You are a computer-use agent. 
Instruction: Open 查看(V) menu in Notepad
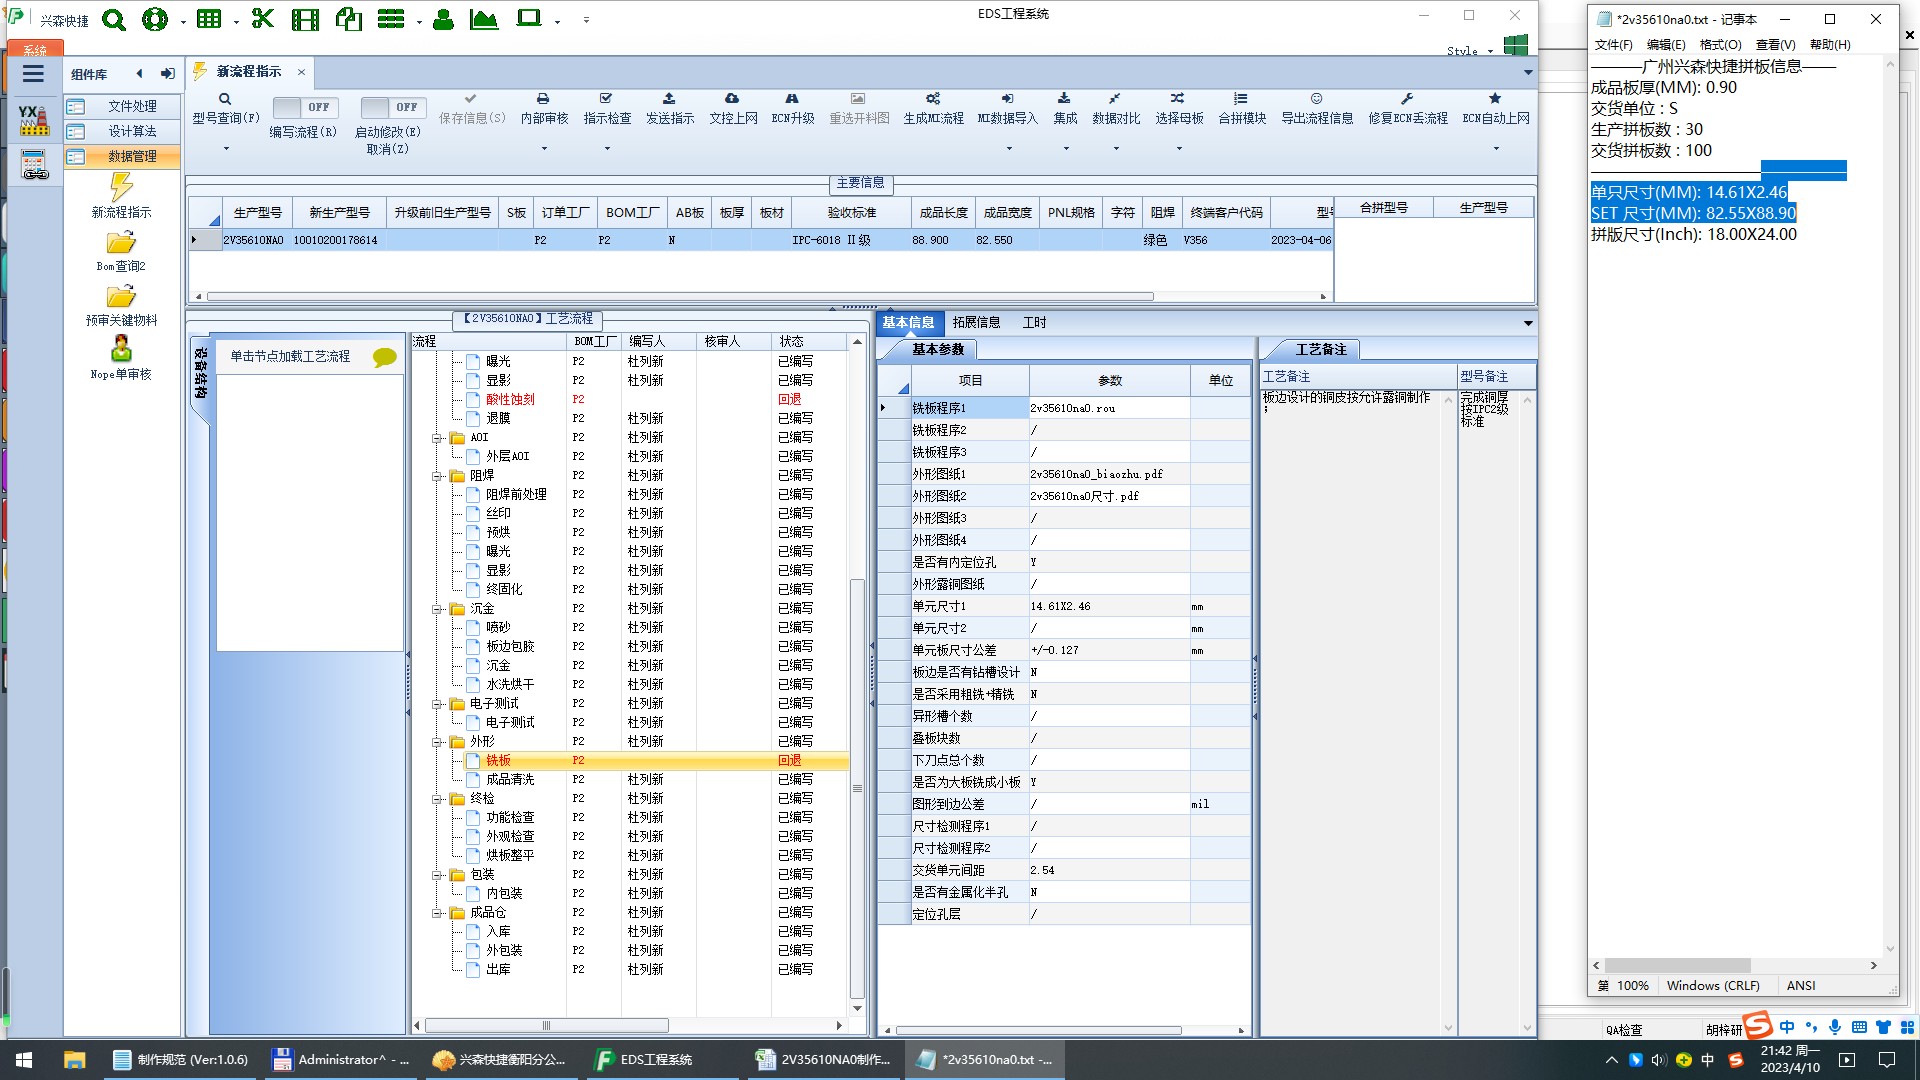point(1775,45)
